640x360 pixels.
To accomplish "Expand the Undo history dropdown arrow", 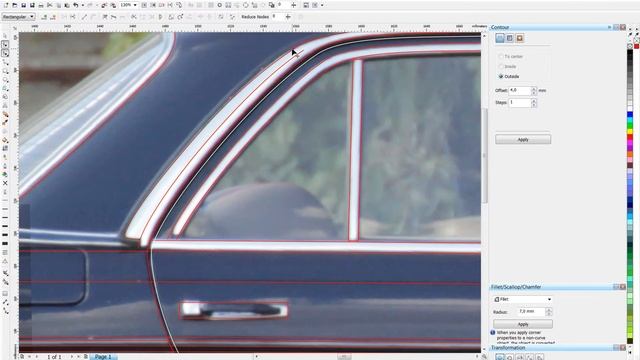I will click(x=83, y=5).
